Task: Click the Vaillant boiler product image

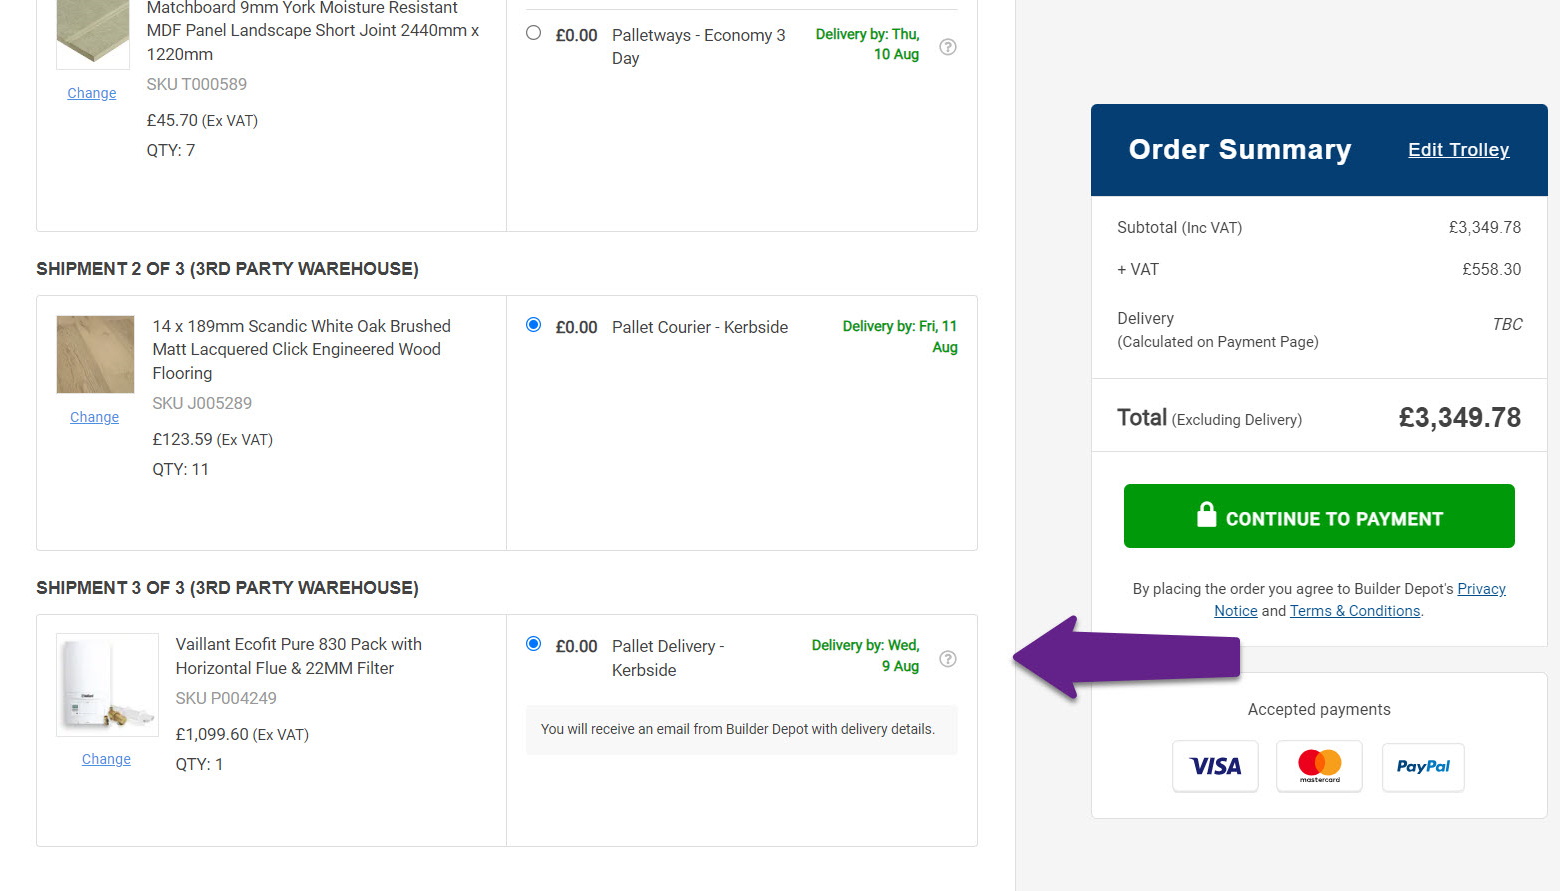Action: point(107,685)
